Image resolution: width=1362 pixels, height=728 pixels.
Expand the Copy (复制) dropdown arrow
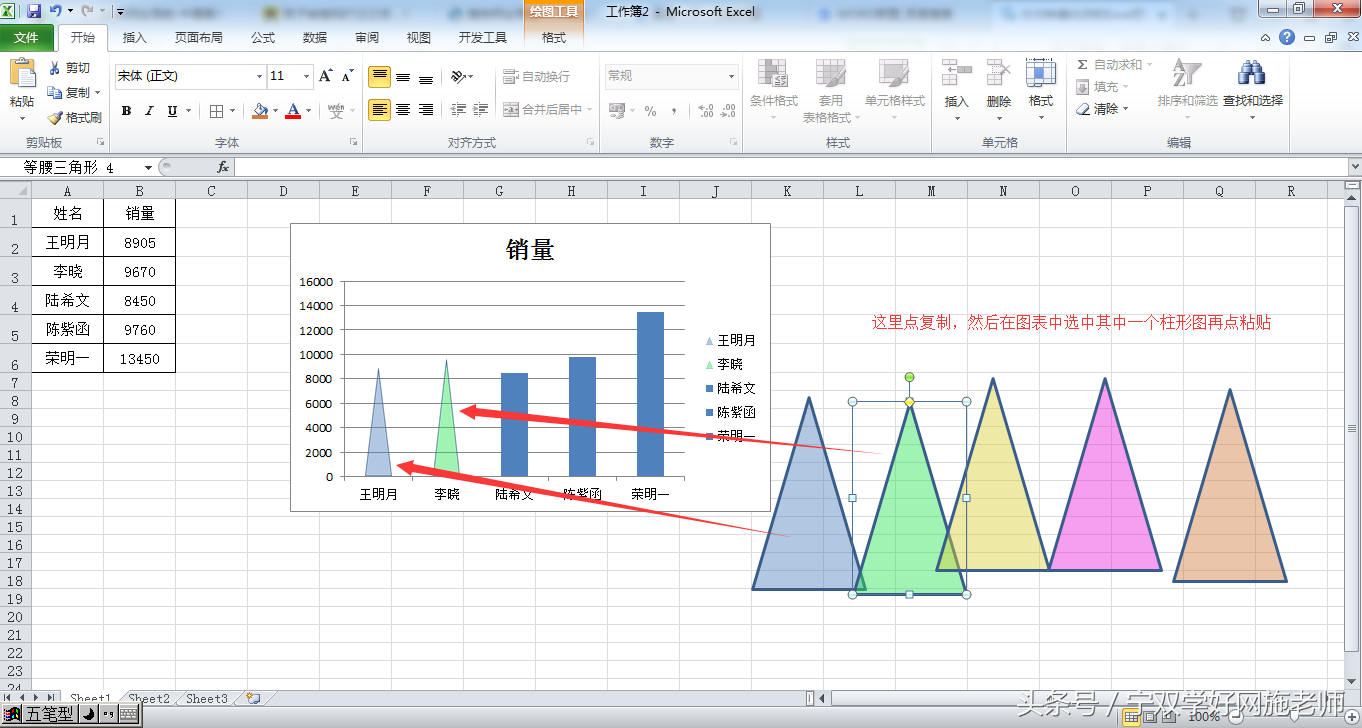(x=97, y=93)
